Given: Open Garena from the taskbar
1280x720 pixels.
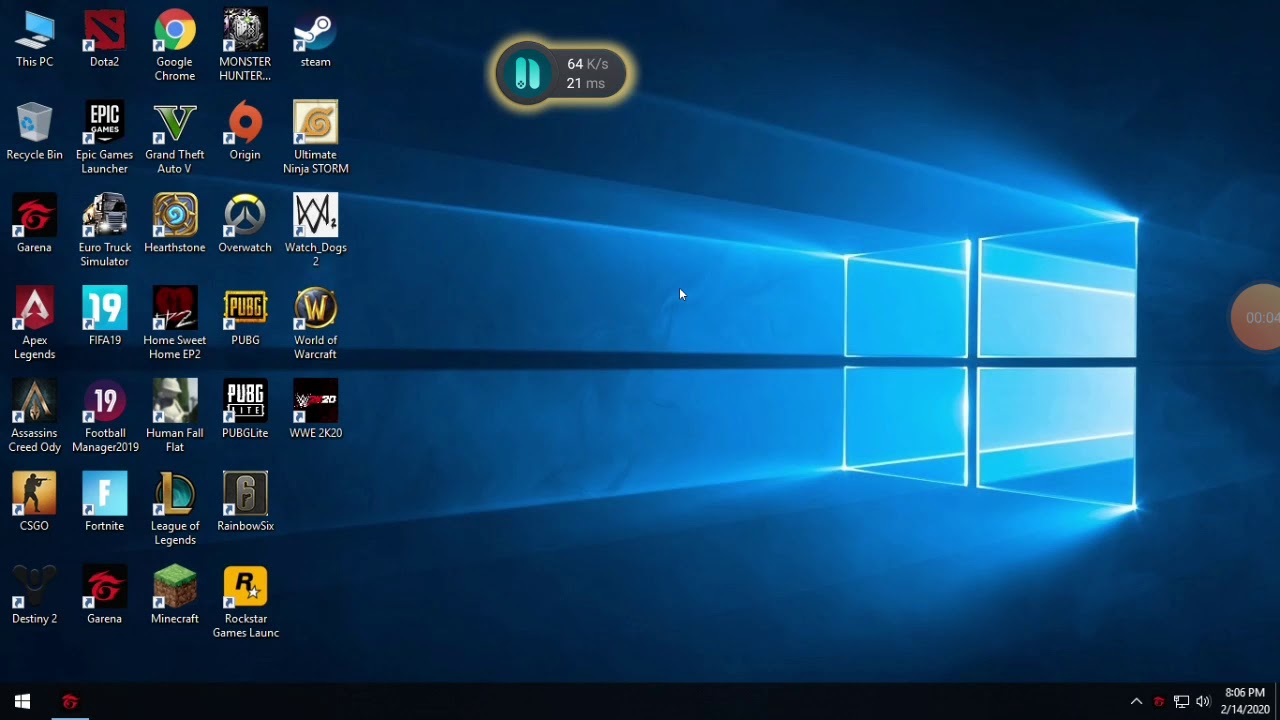Looking at the screenshot, I should (70, 701).
